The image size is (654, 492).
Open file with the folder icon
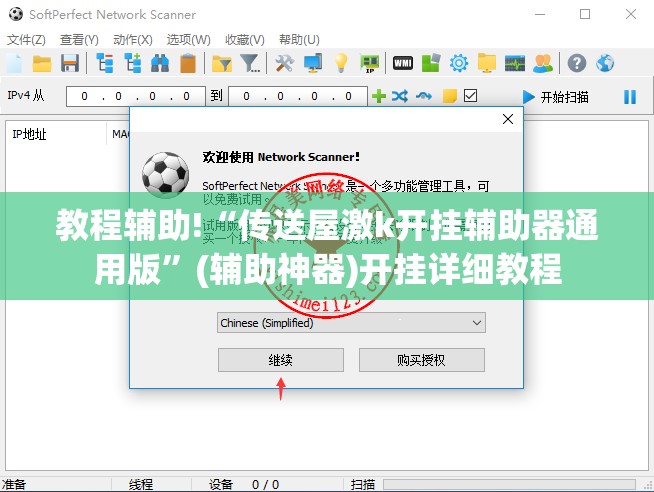(x=42, y=63)
